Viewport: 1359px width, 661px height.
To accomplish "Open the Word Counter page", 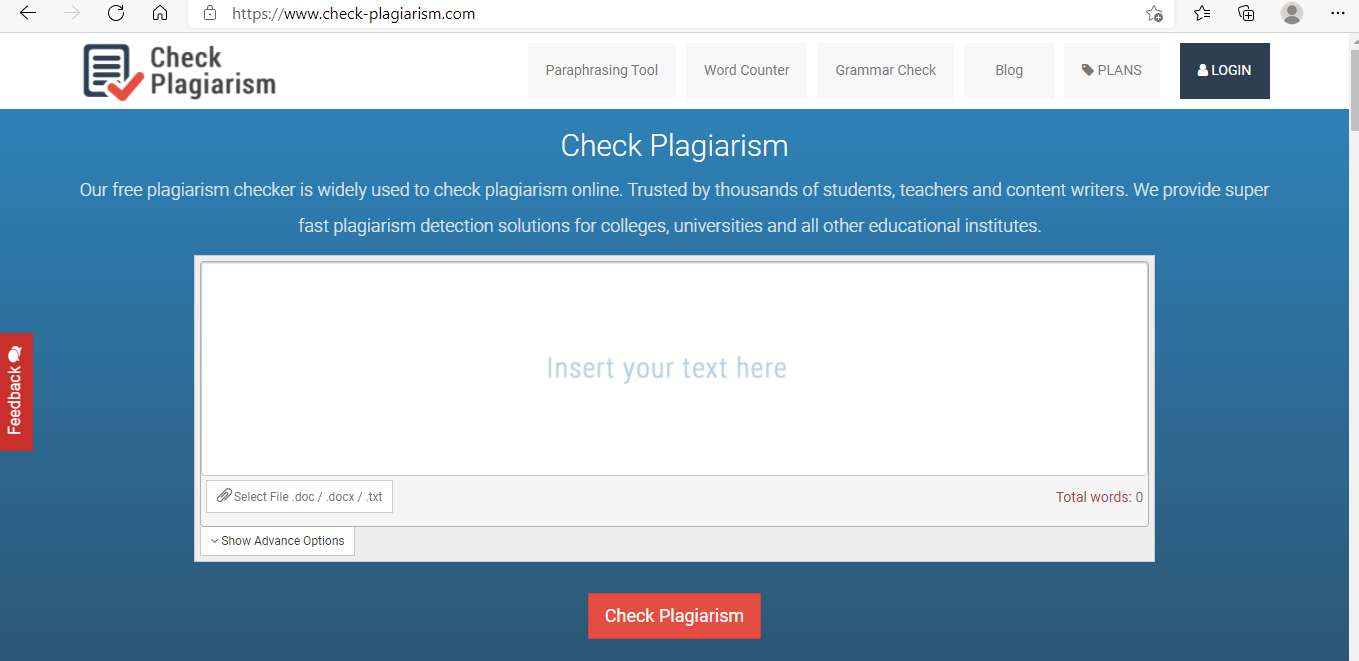I will 746,71.
